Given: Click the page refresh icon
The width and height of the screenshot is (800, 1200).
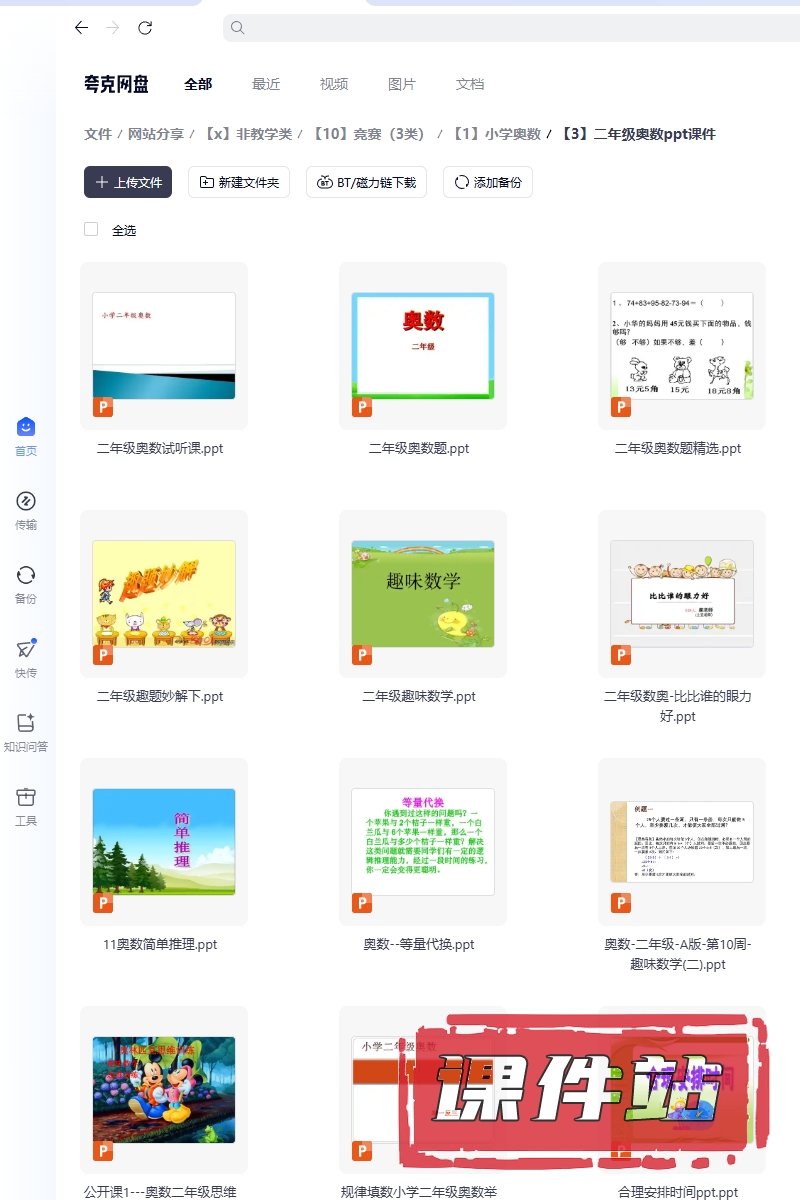Looking at the screenshot, I should tap(145, 28).
